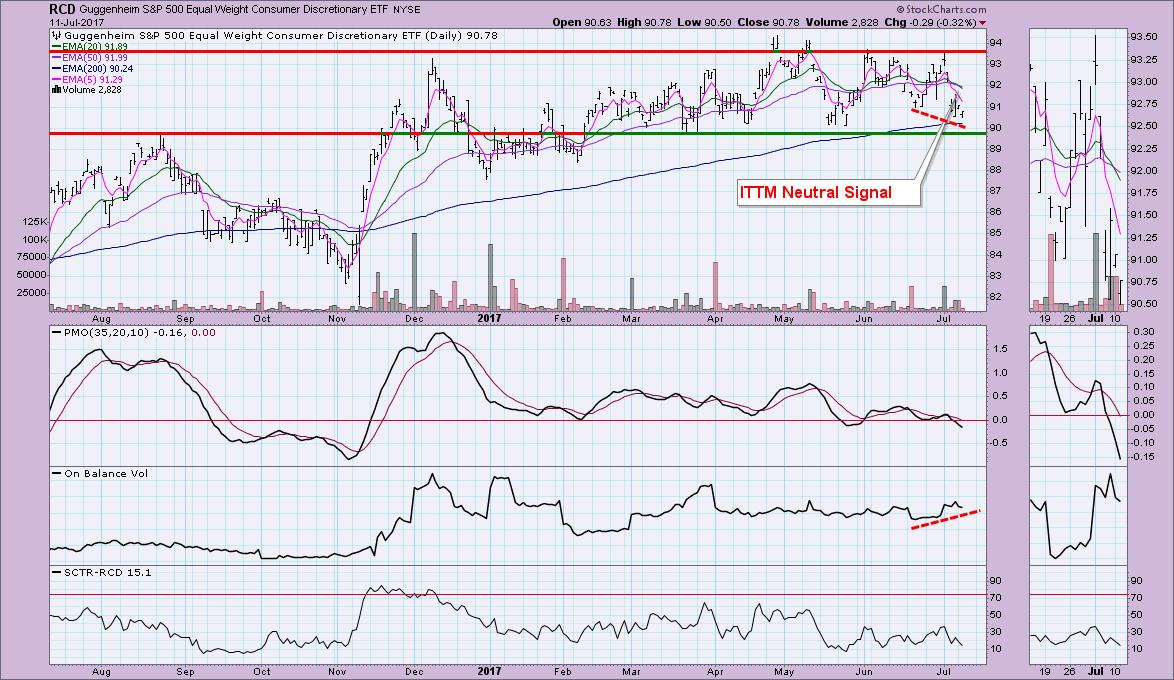Click the EMA(200) 90.24 legend entry
Screen dimensions: 1174x680
click(92, 68)
